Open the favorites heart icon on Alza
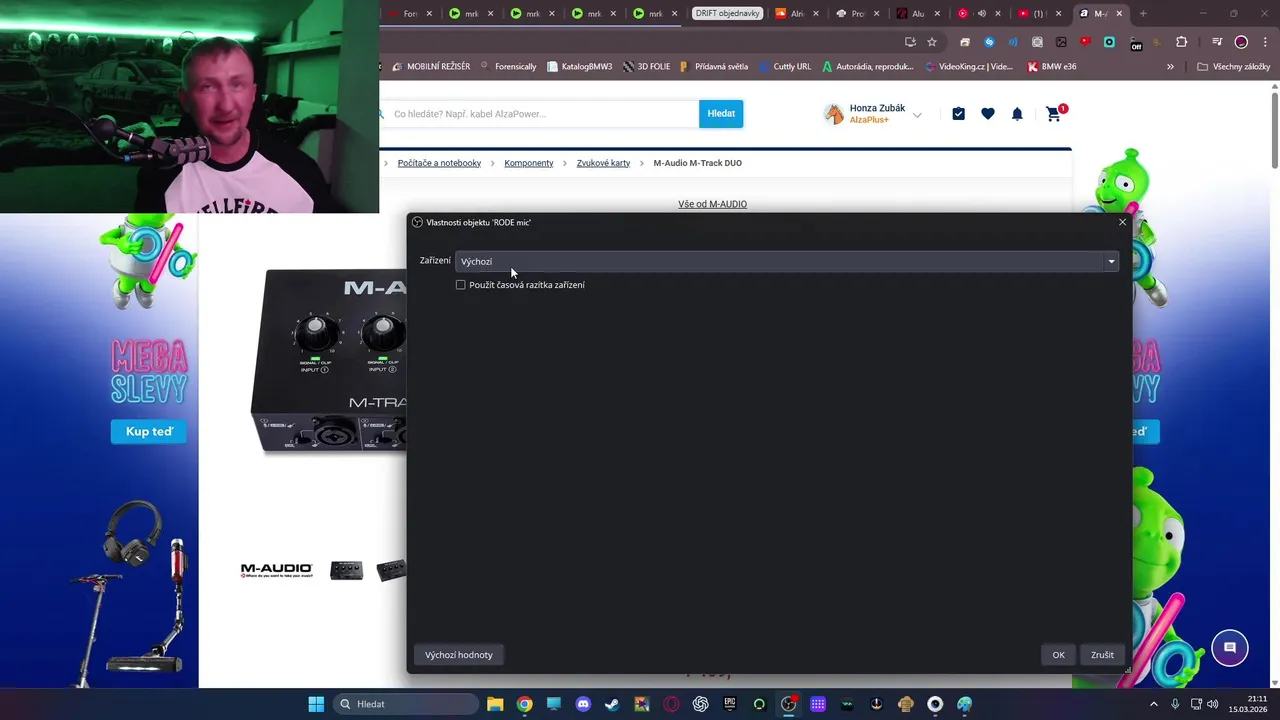 (988, 114)
